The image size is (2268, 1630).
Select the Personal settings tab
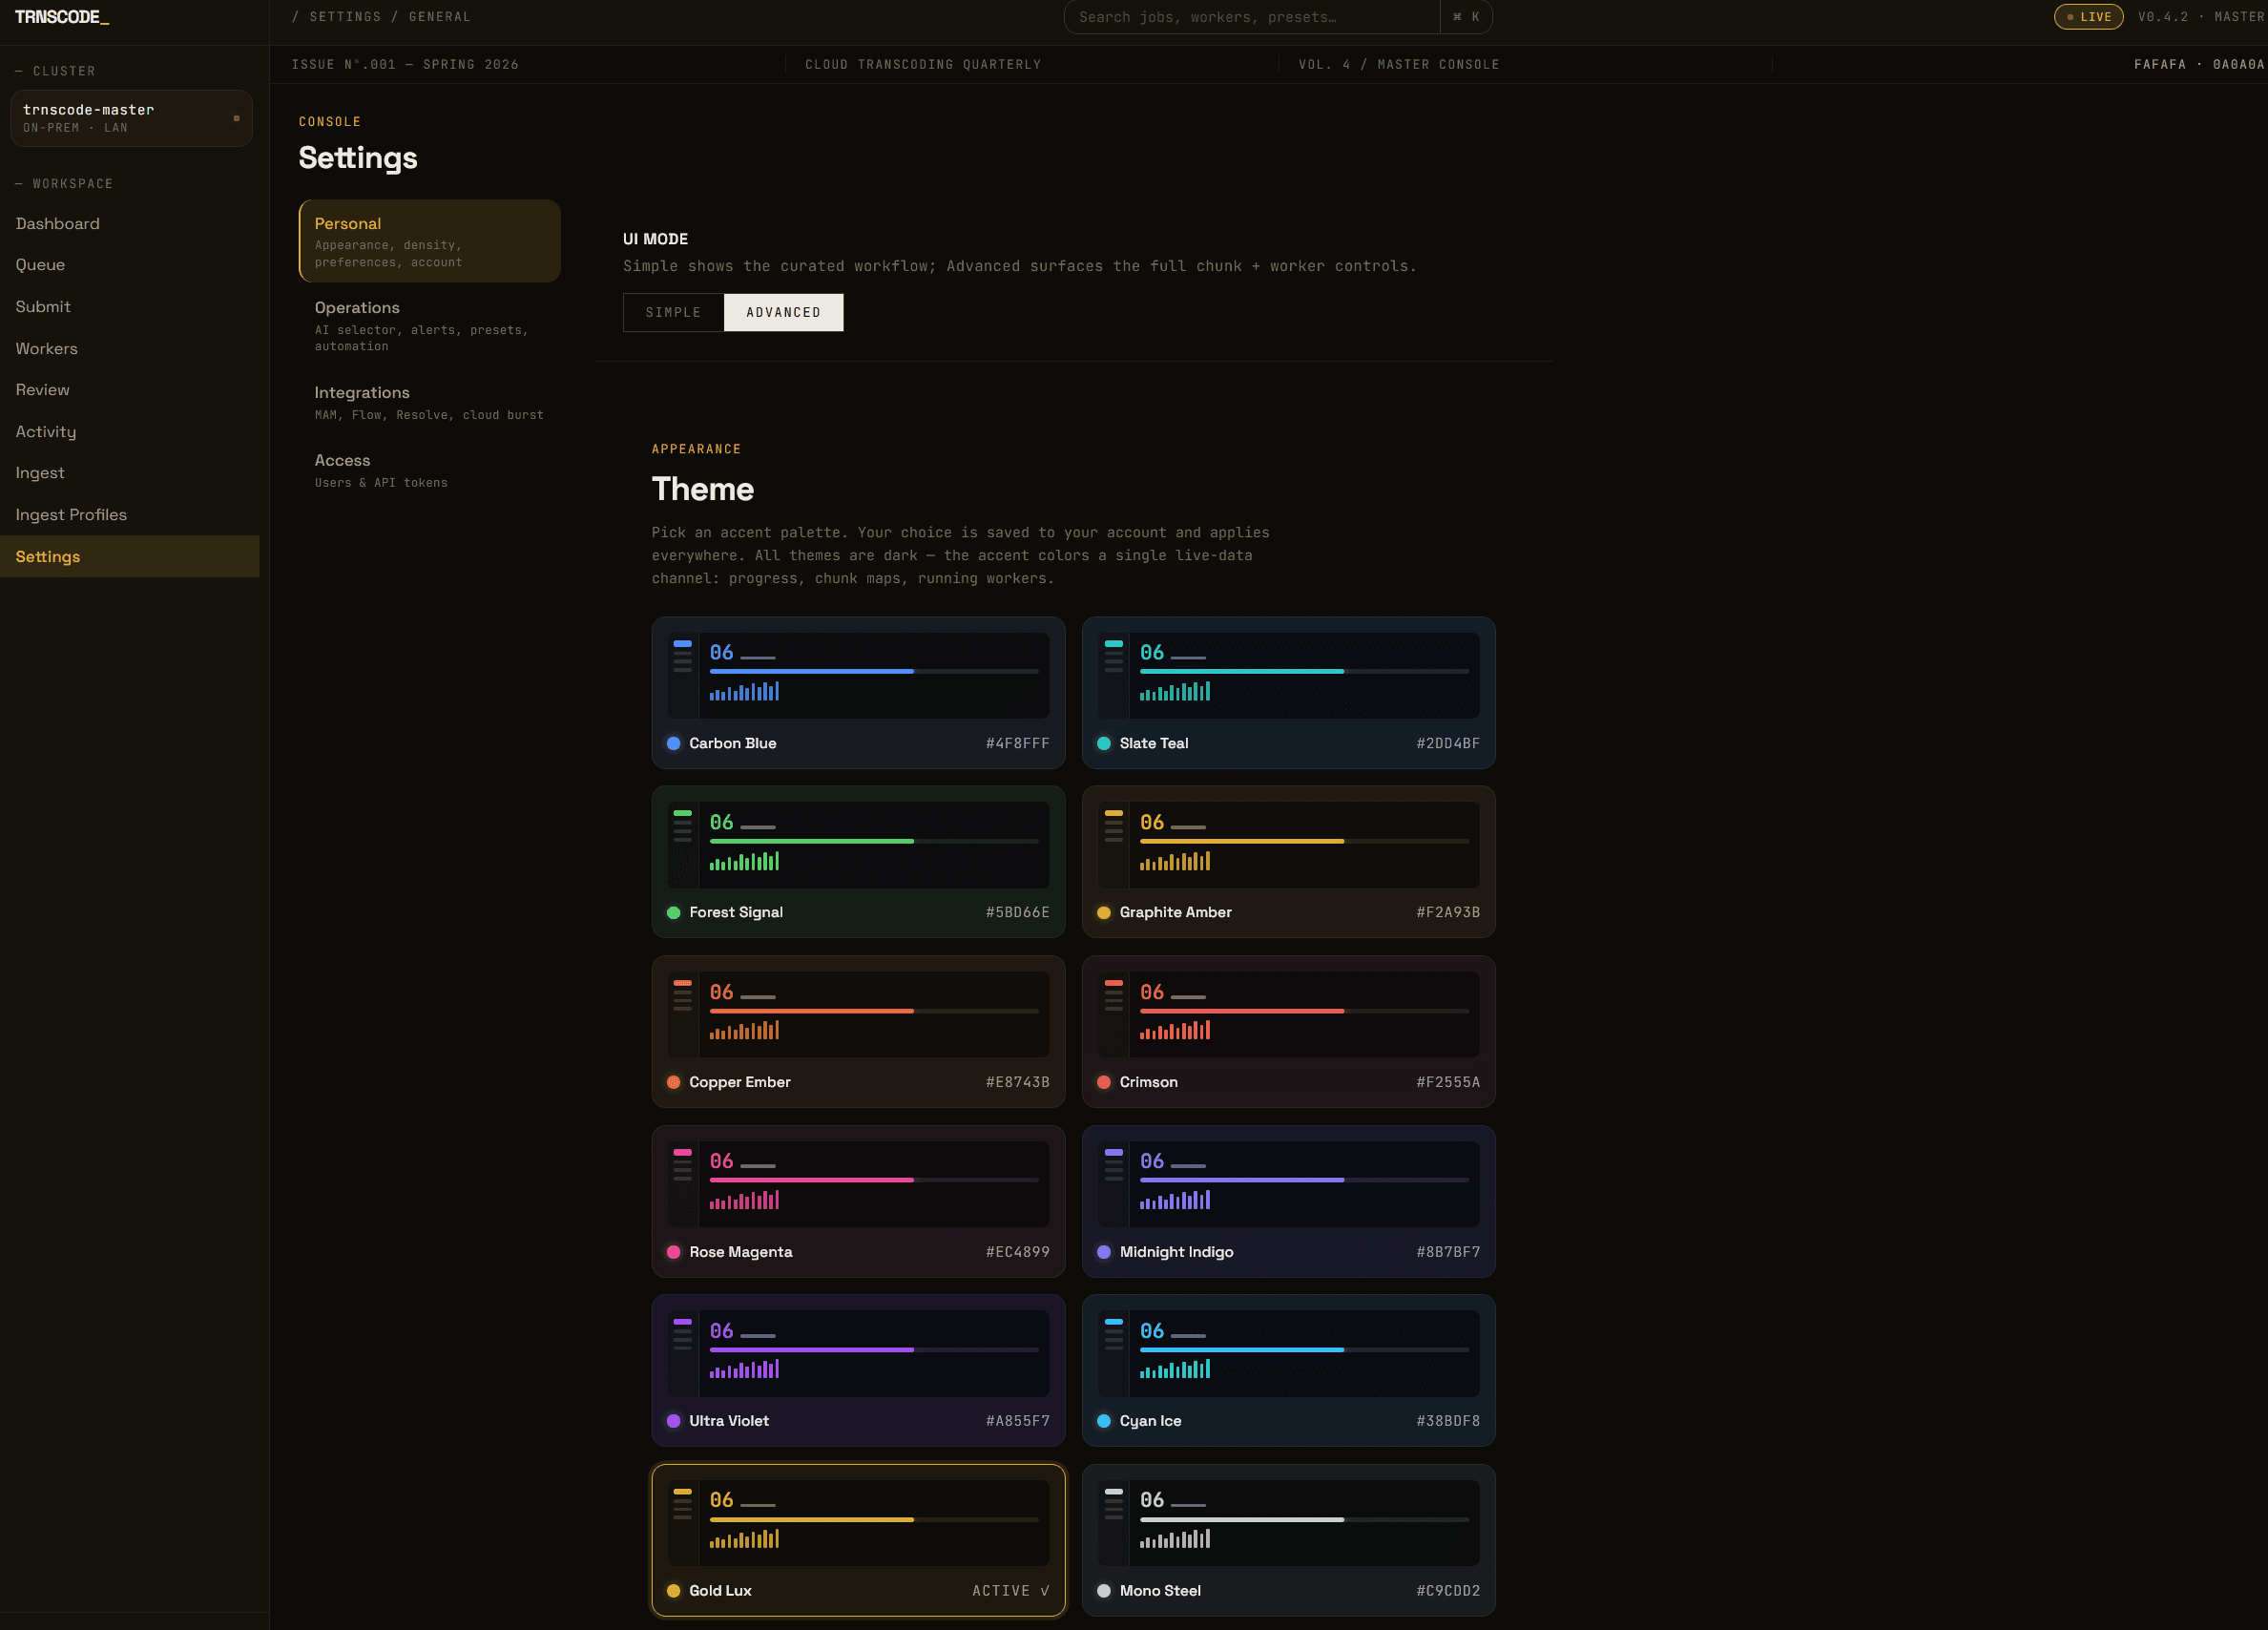429,241
